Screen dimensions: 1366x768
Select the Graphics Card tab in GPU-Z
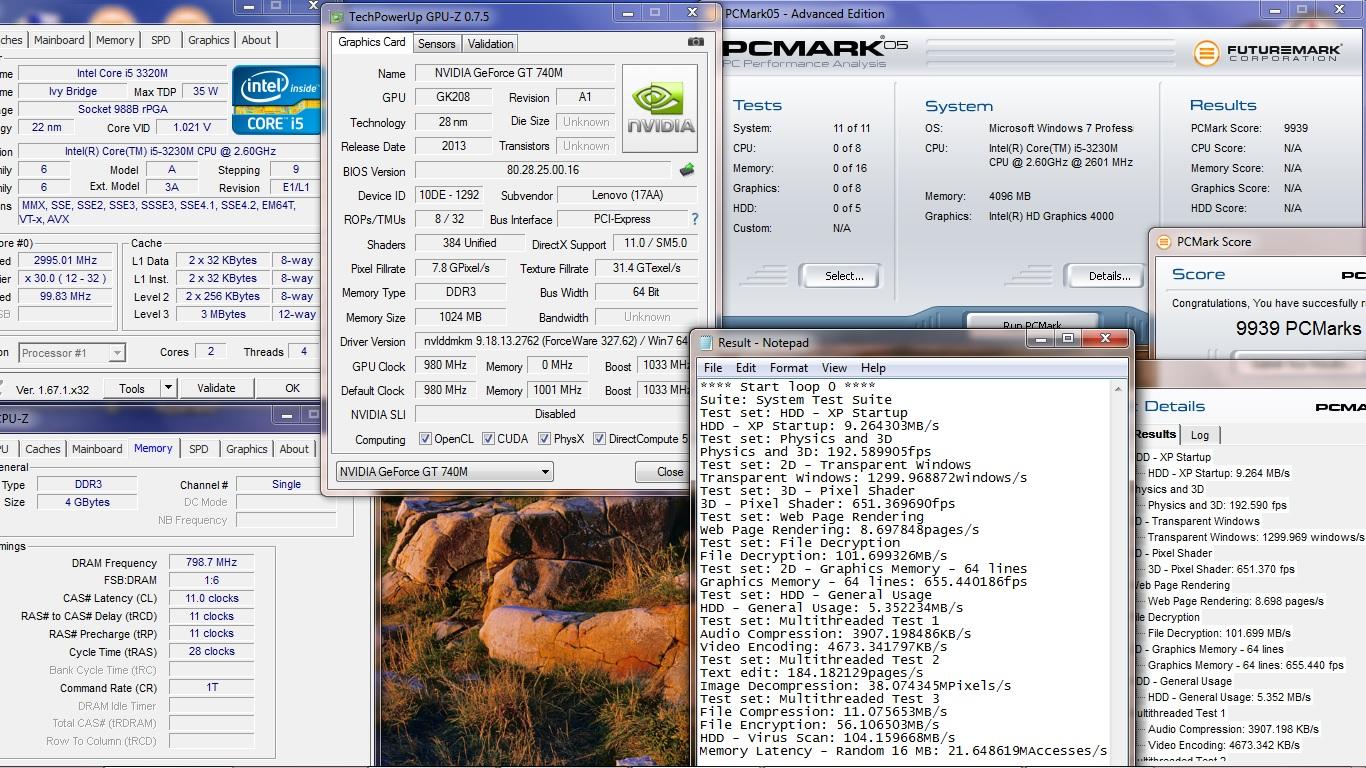(x=372, y=42)
